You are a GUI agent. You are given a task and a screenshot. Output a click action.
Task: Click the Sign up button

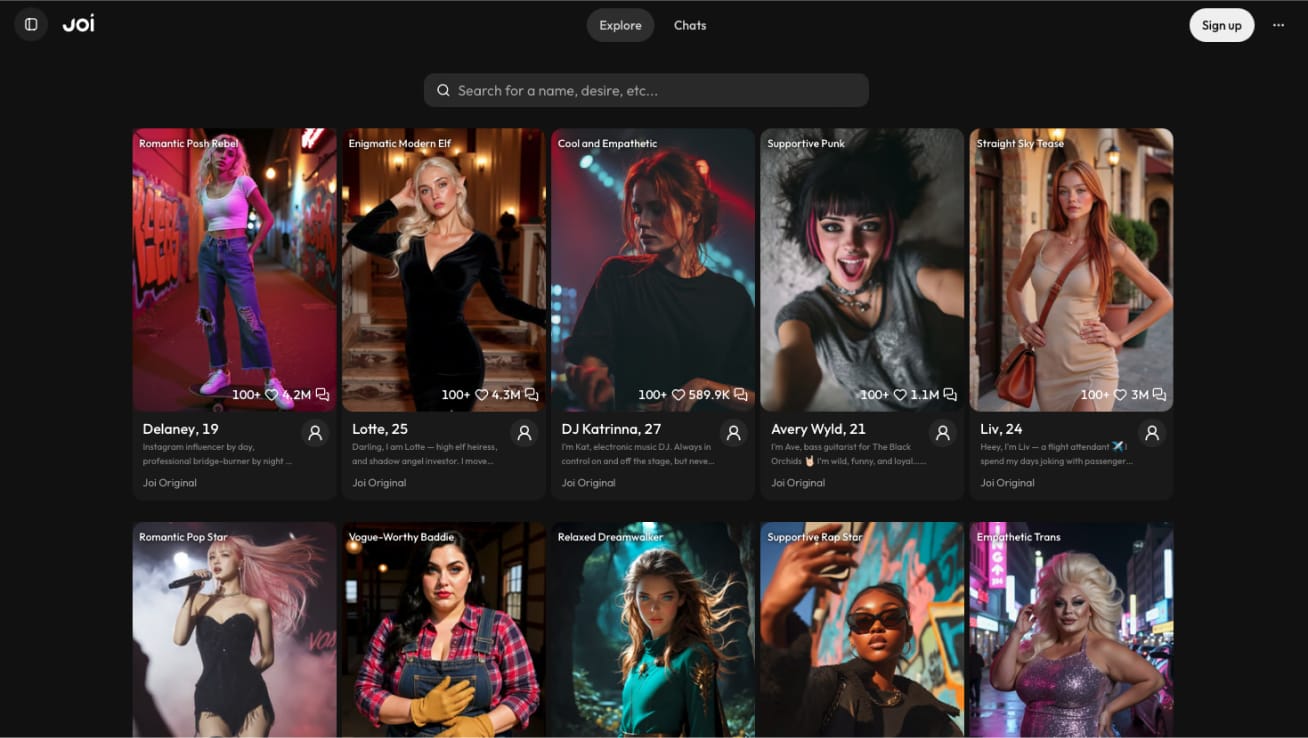coord(1221,25)
